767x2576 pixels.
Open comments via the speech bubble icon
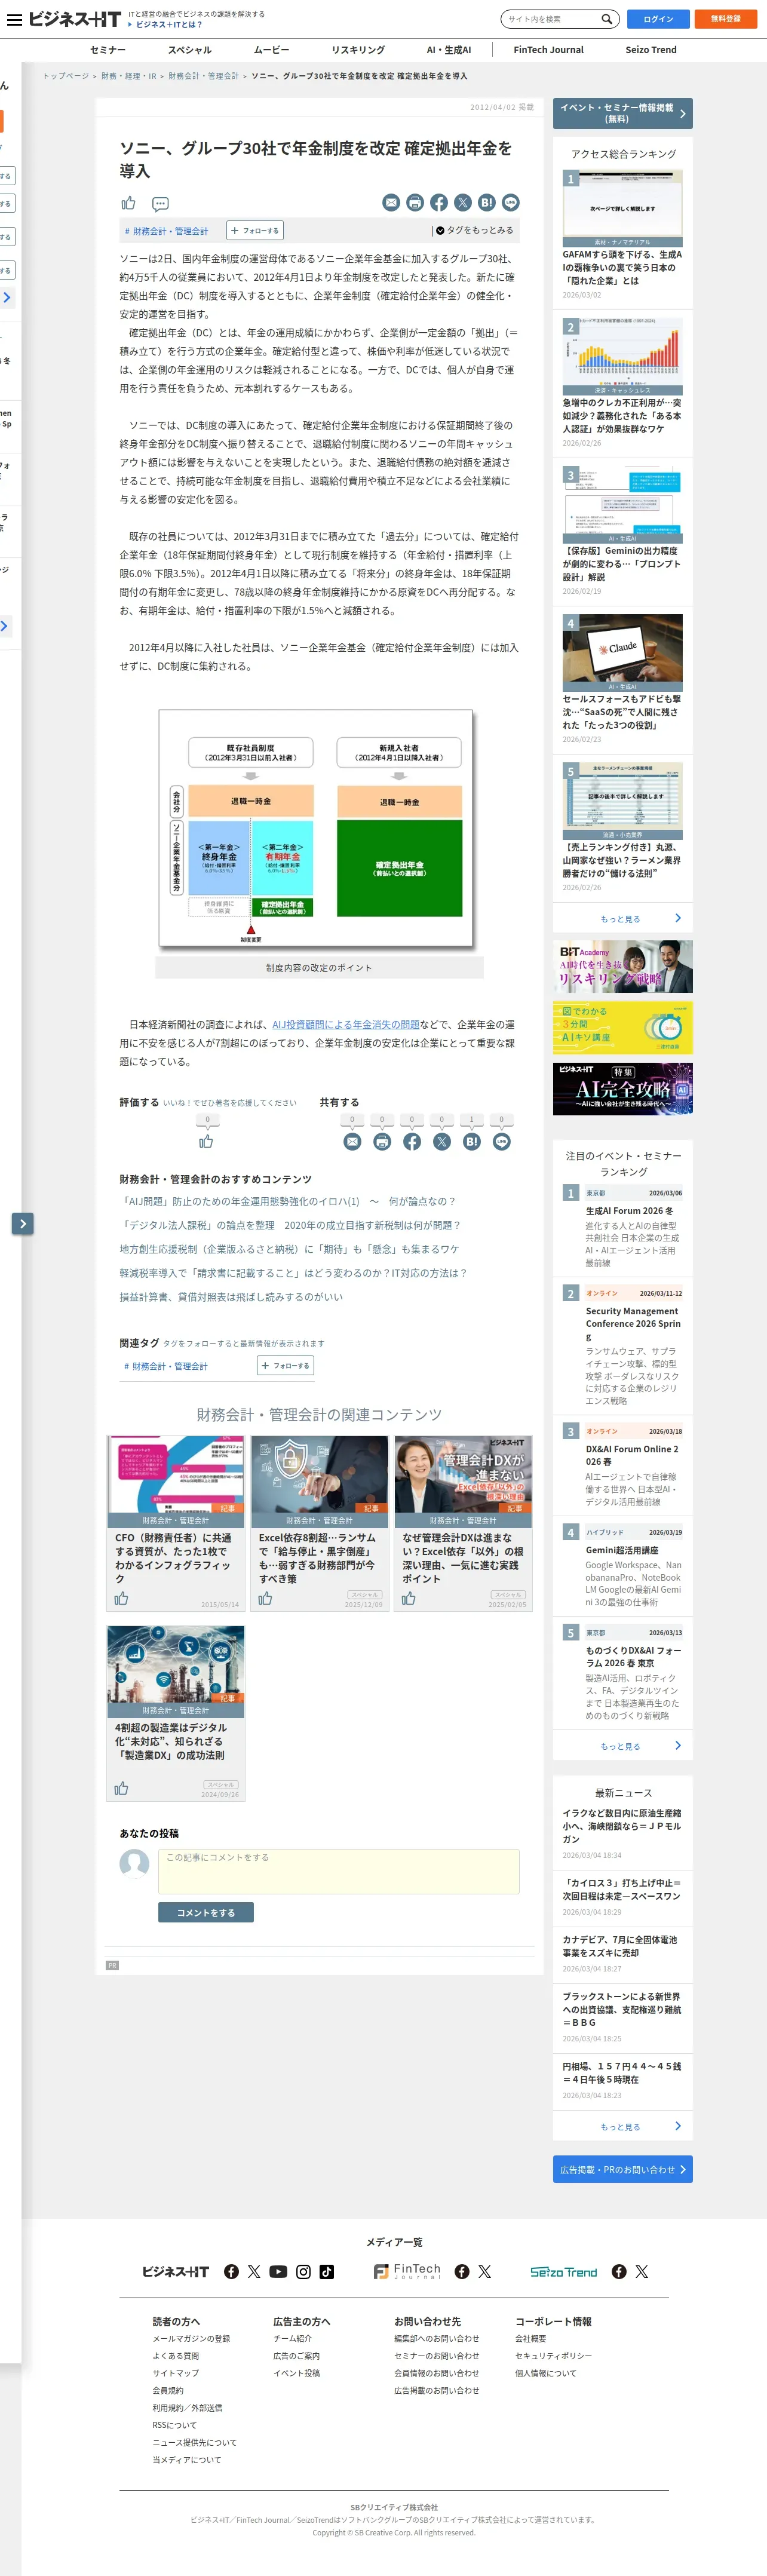click(160, 204)
